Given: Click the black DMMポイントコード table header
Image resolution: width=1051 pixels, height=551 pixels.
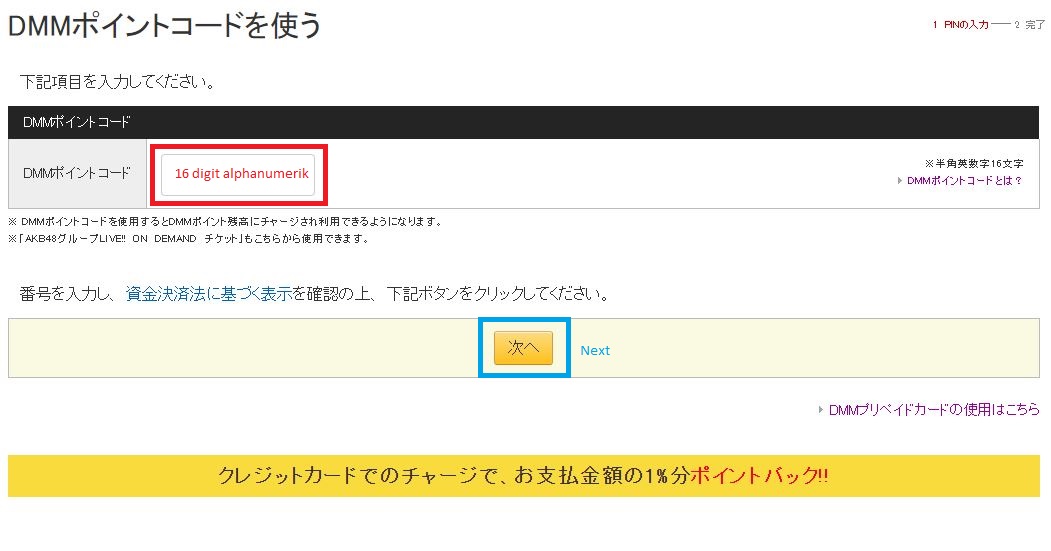Looking at the screenshot, I should 523,122.
